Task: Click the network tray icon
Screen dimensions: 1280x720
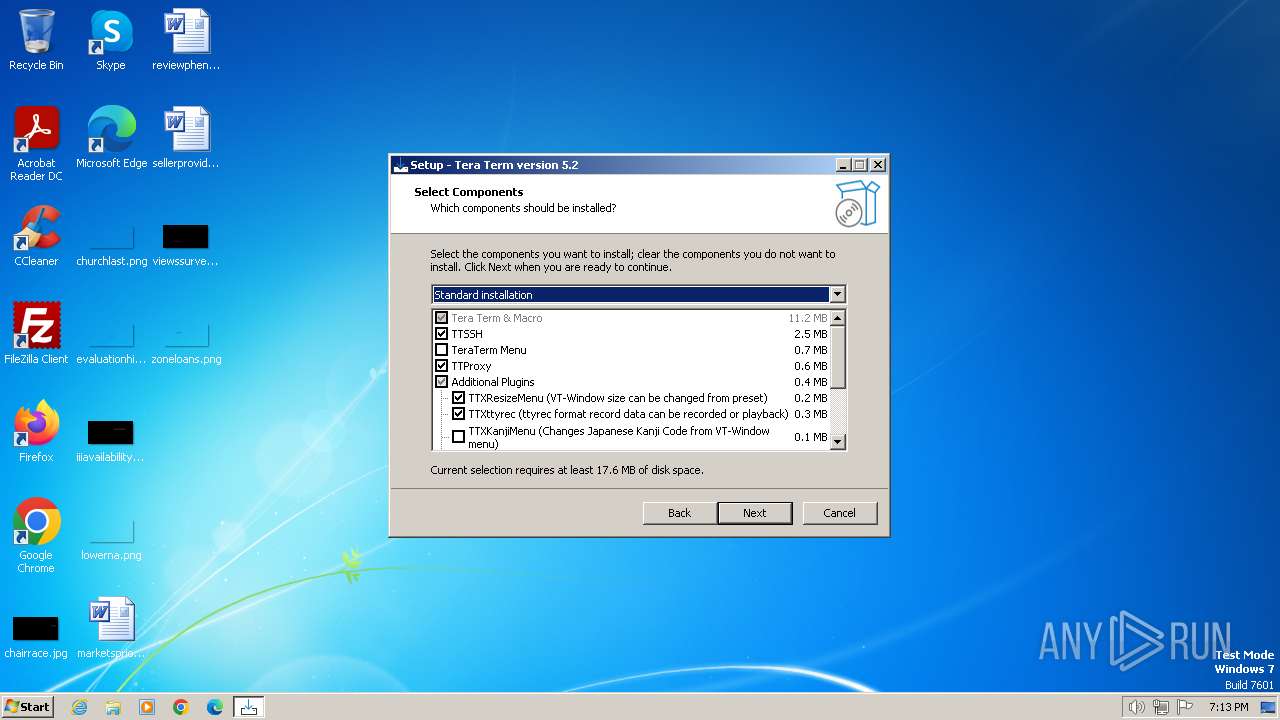Action: tap(1161, 707)
